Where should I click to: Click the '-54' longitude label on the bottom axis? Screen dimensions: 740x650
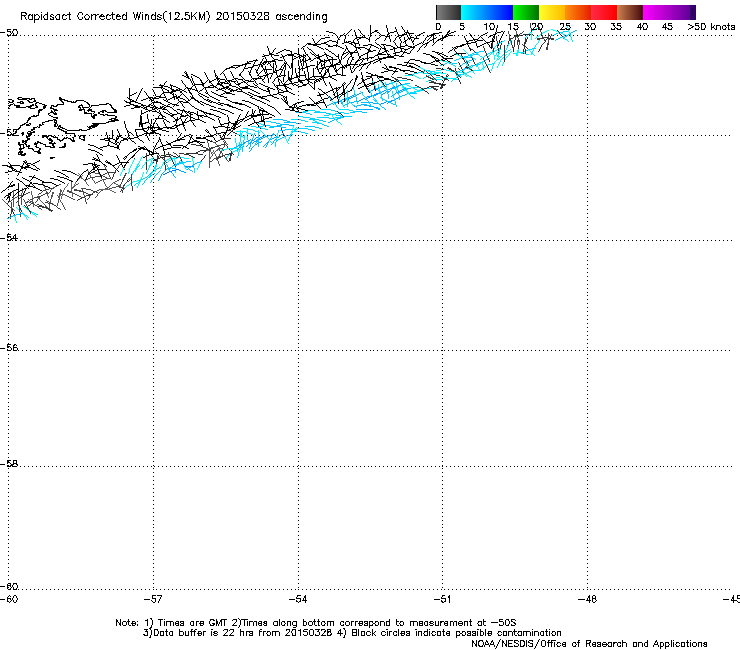(x=298, y=599)
